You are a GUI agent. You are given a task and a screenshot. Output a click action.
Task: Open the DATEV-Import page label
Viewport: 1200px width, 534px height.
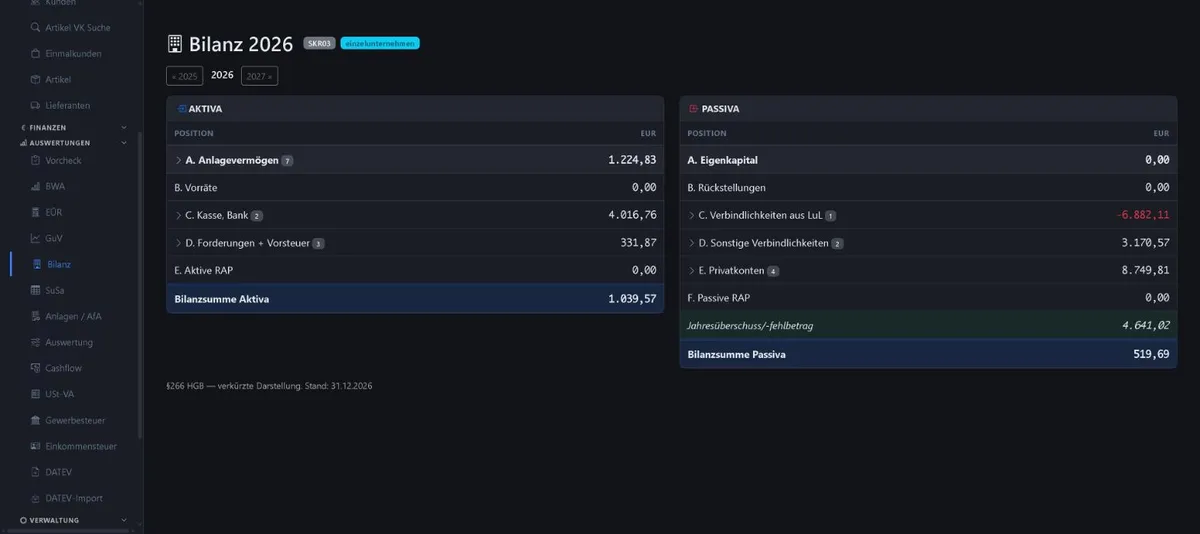(x=74, y=498)
